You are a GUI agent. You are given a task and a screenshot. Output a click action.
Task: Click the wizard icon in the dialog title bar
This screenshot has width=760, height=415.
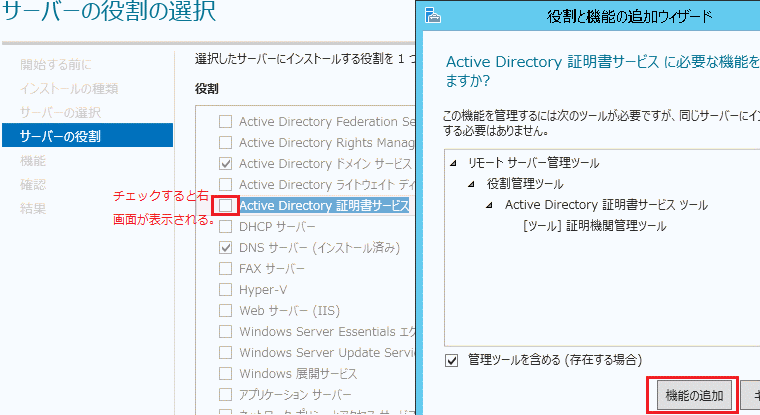pyautogui.click(x=433, y=16)
